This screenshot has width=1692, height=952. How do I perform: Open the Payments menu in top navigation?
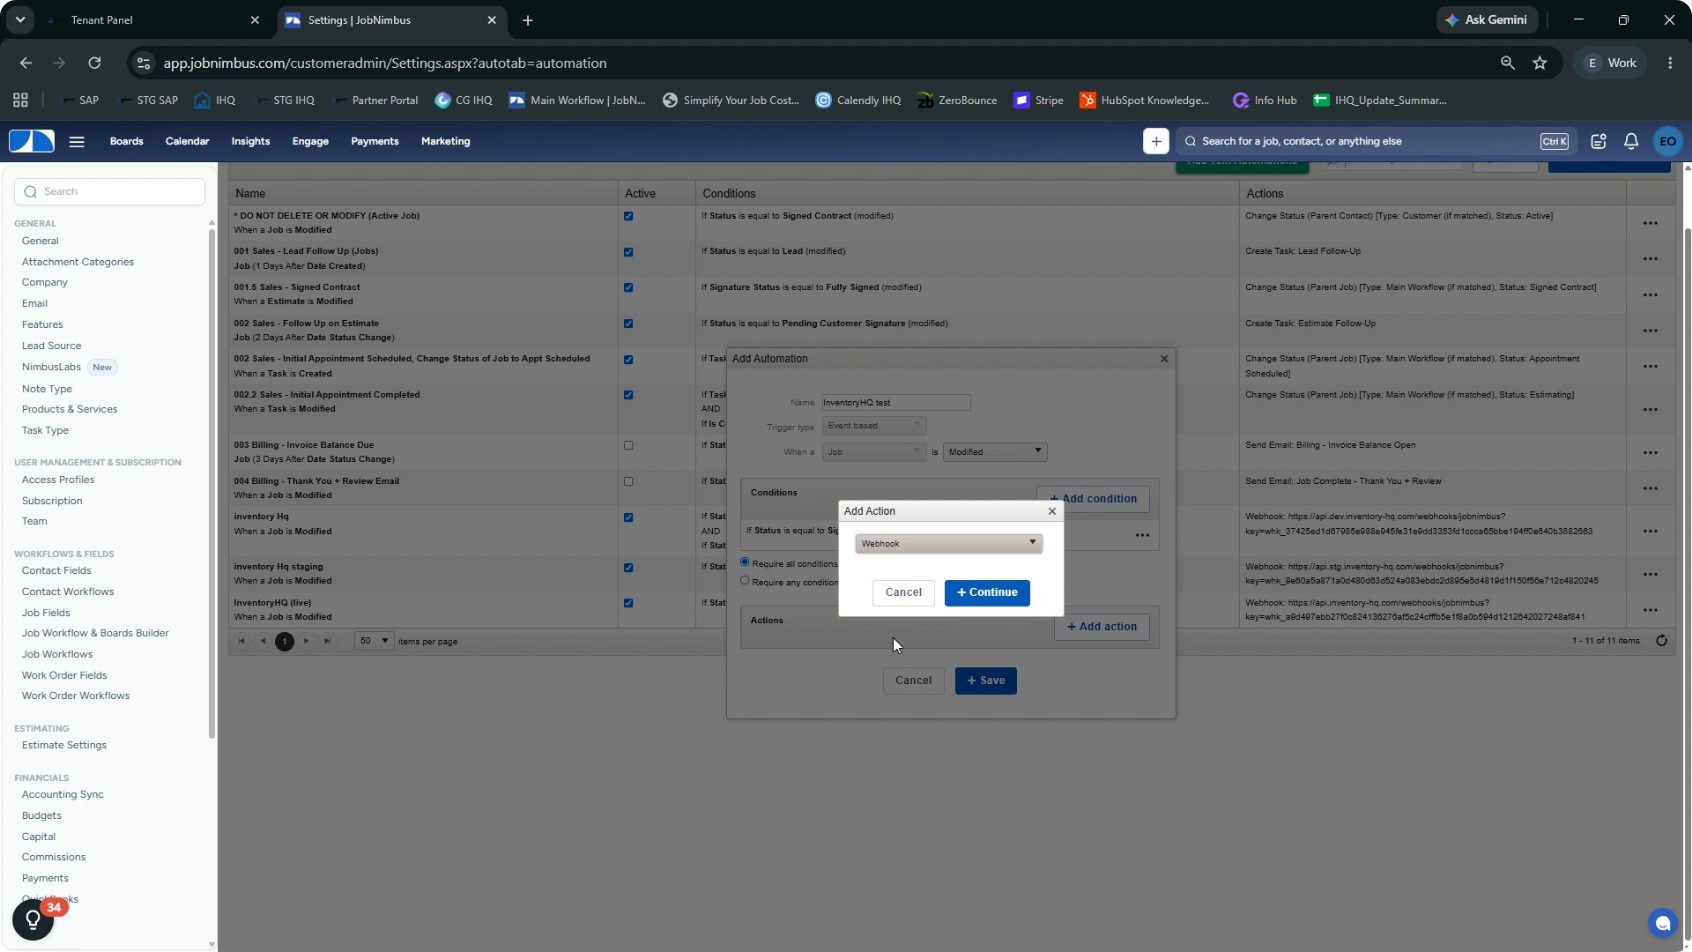point(375,141)
